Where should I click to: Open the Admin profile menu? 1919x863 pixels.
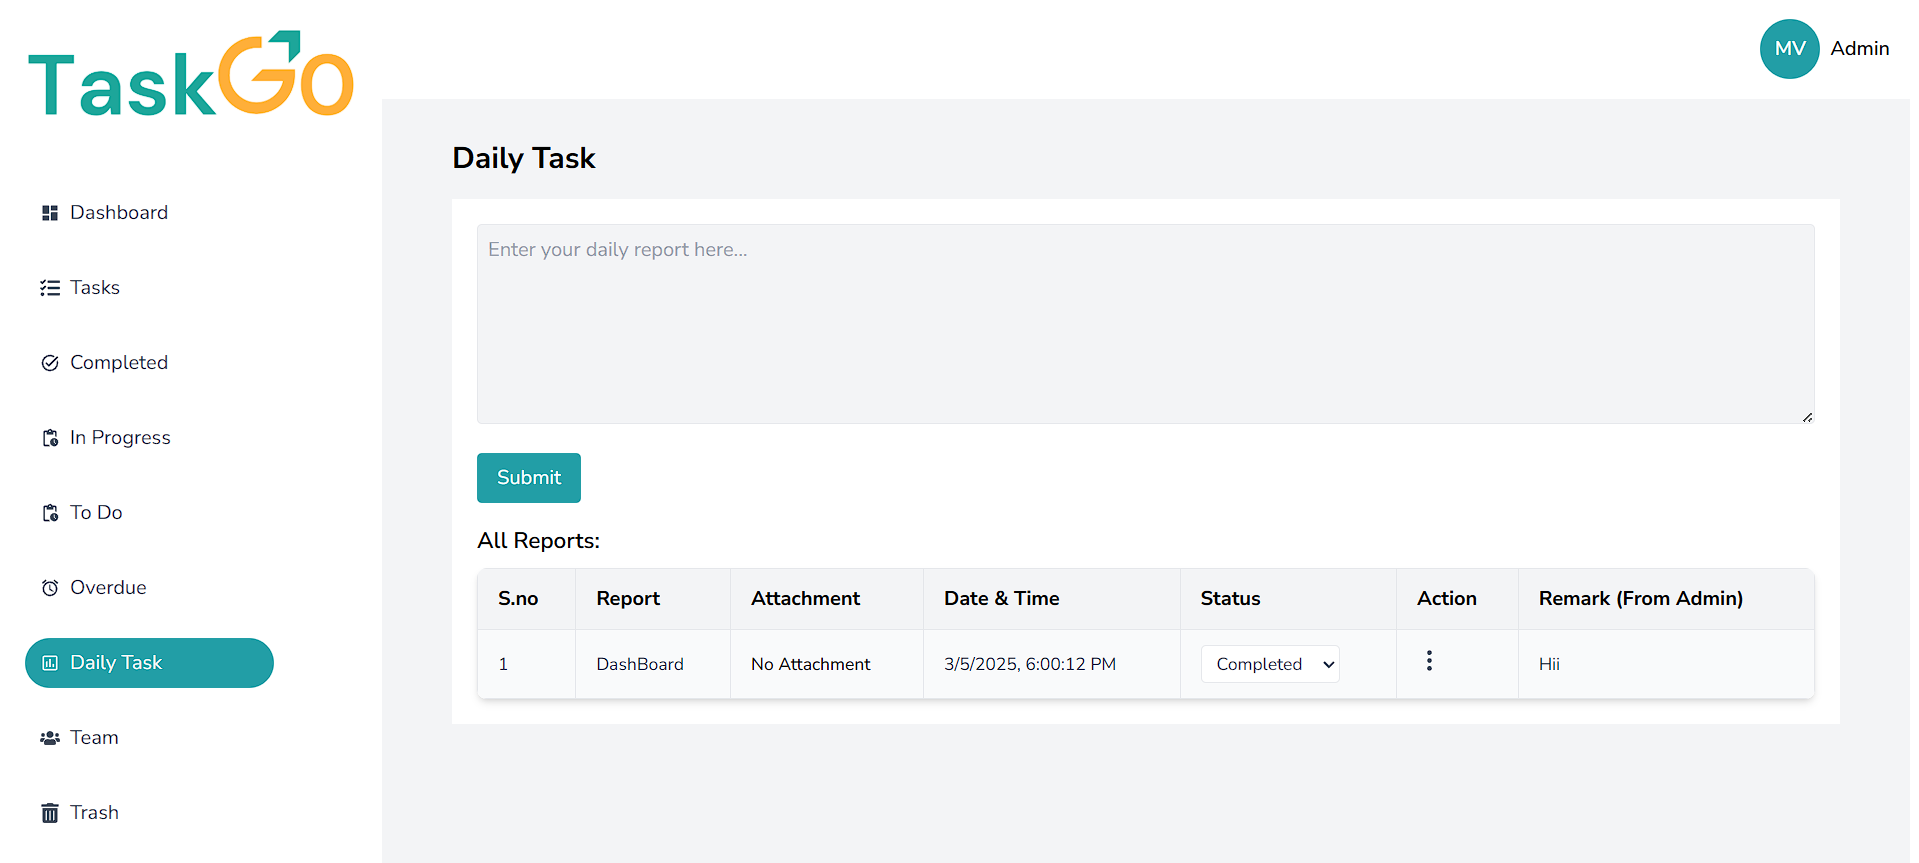point(1859,49)
